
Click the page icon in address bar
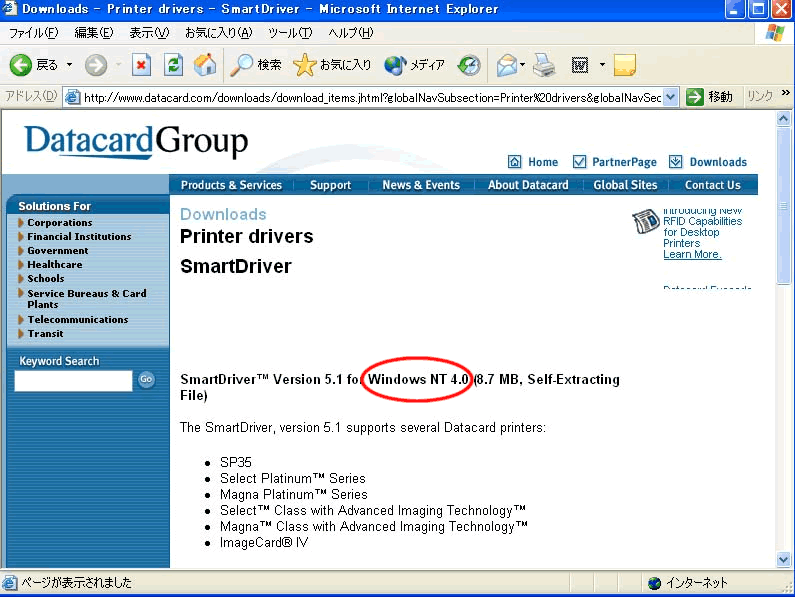pos(73,97)
